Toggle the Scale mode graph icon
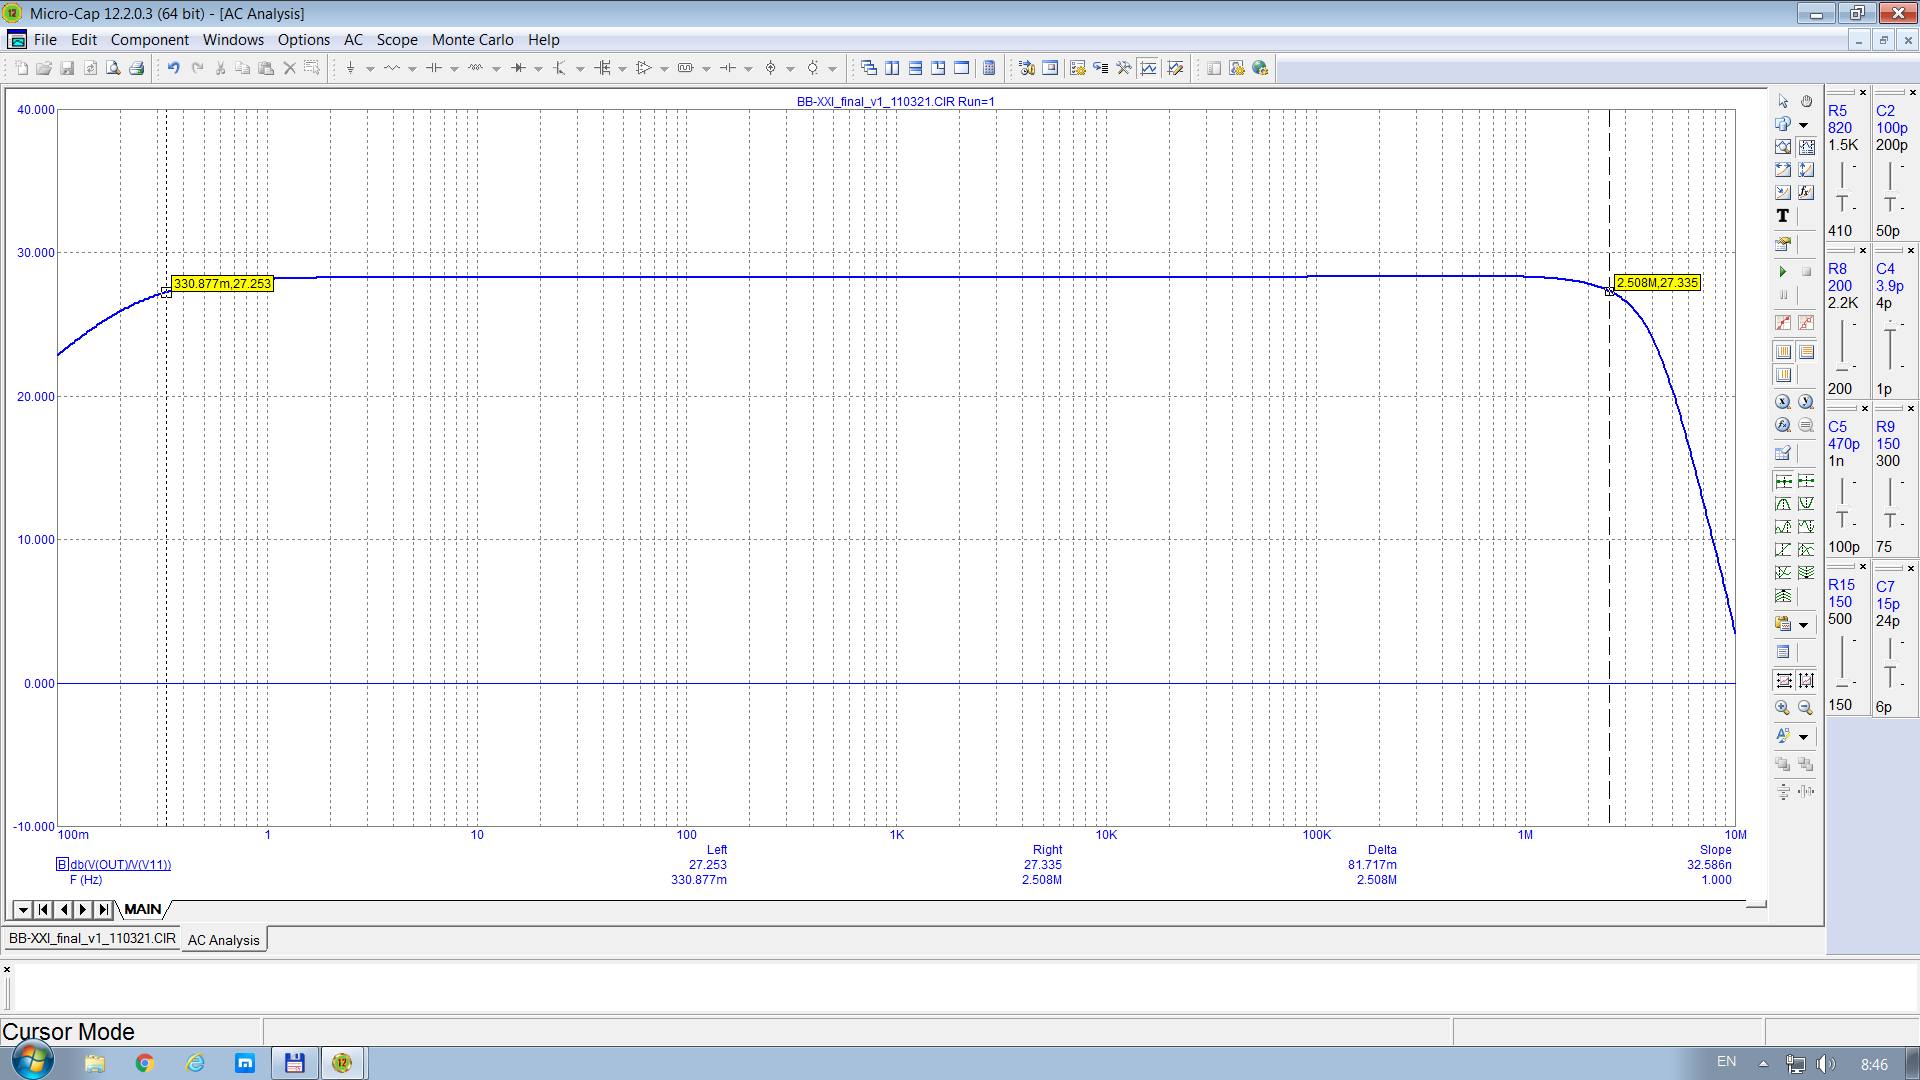Screen dimensions: 1920x1080 (x=1782, y=147)
